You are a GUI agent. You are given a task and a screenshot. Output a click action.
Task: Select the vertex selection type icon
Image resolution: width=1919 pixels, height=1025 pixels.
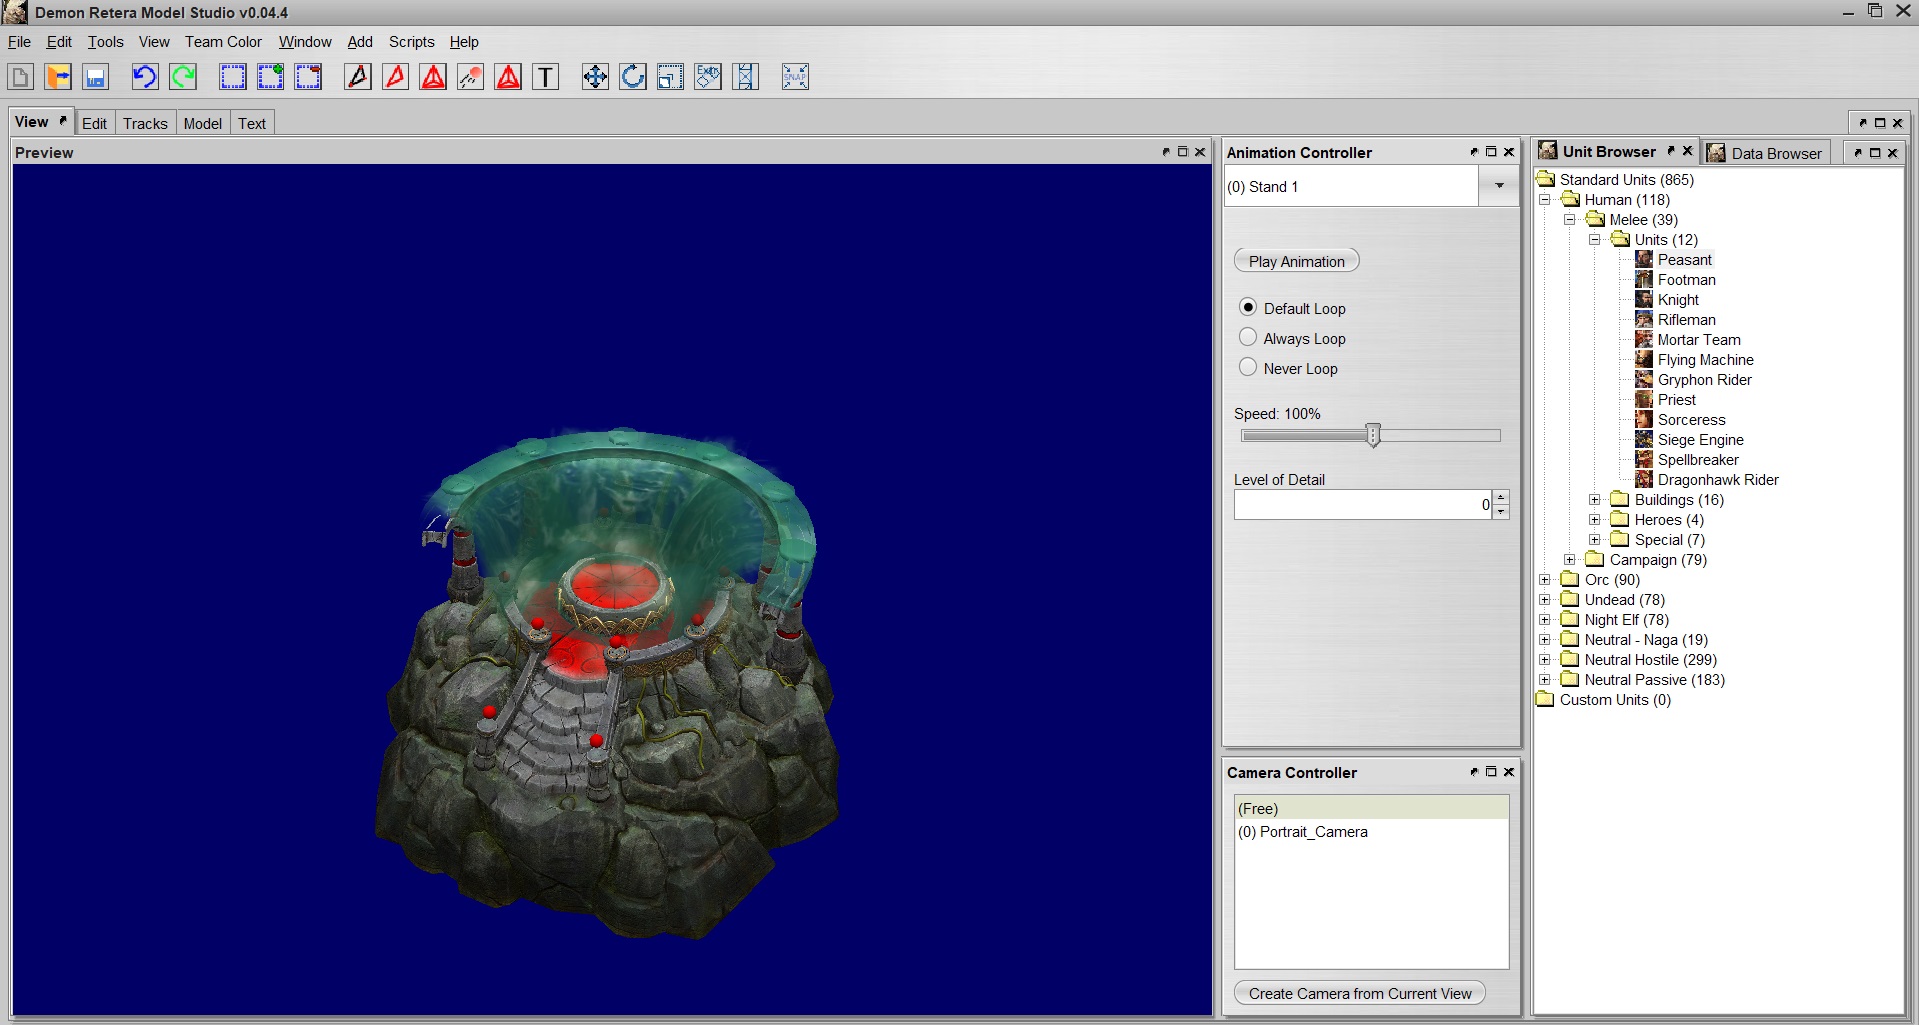pyautogui.click(x=358, y=77)
